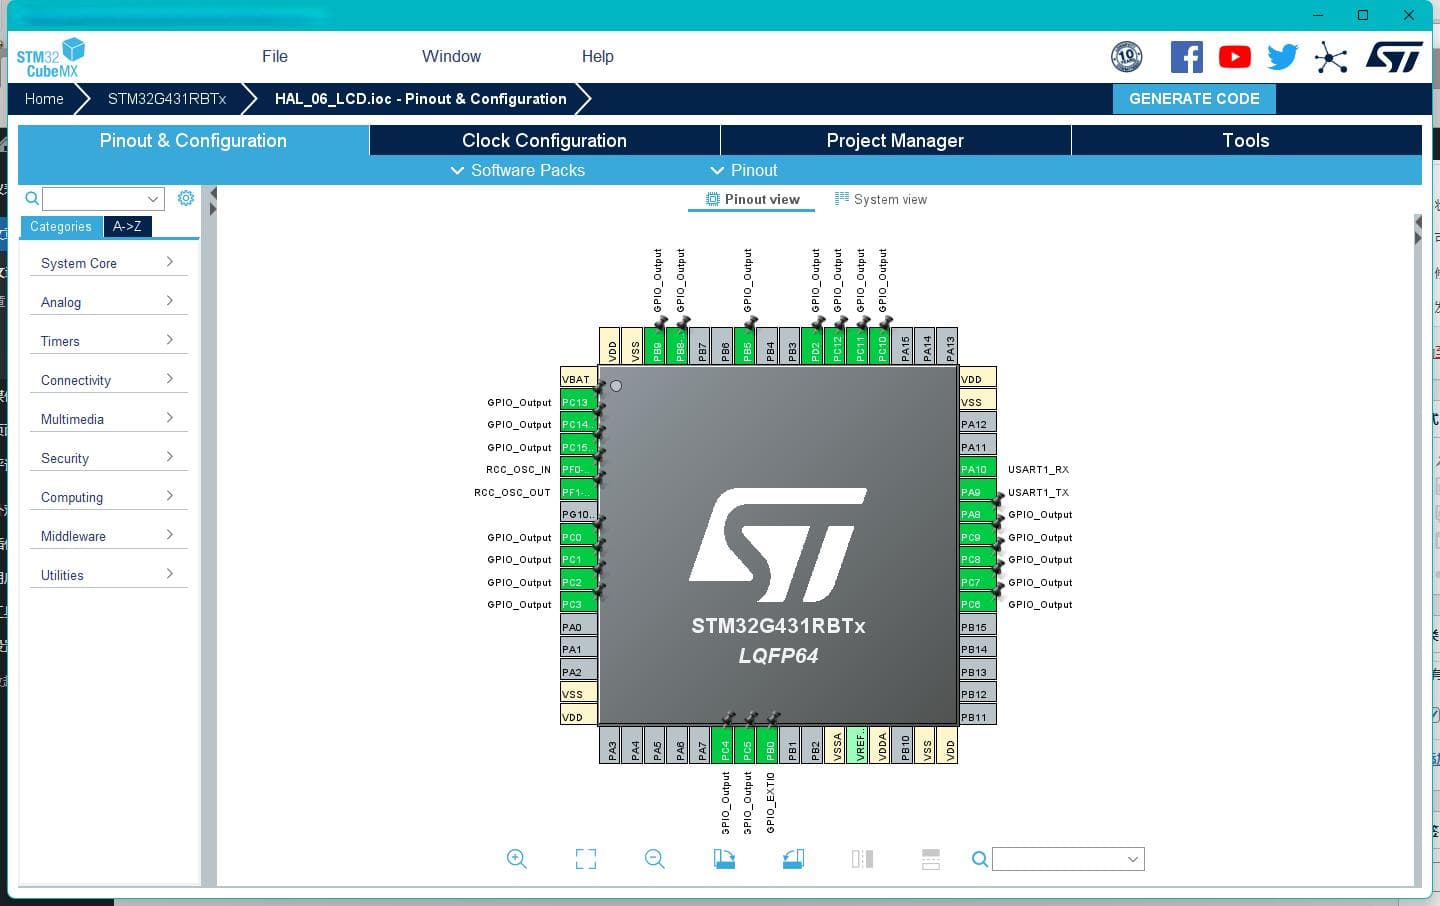Click the 10-year anniversary badge icon
The width and height of the screenshot is (1440, 906).
pos(1127,57)
